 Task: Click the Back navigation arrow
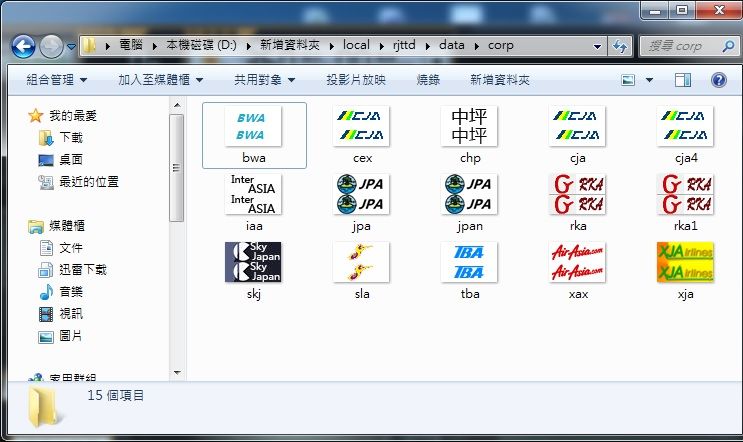pos(23,46)
